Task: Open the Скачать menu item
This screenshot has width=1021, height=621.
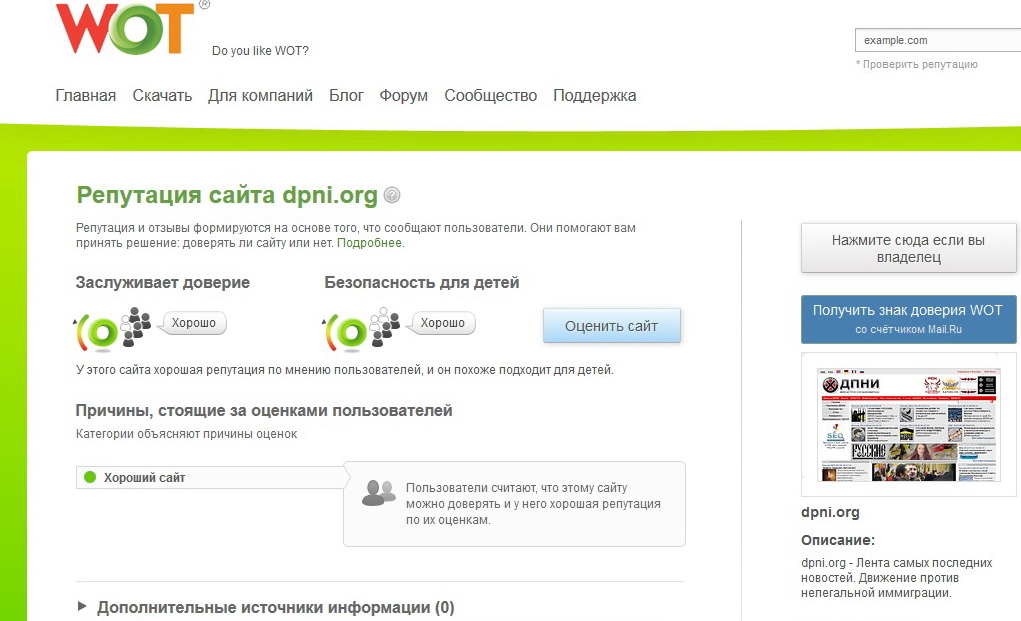Action: 162,96
